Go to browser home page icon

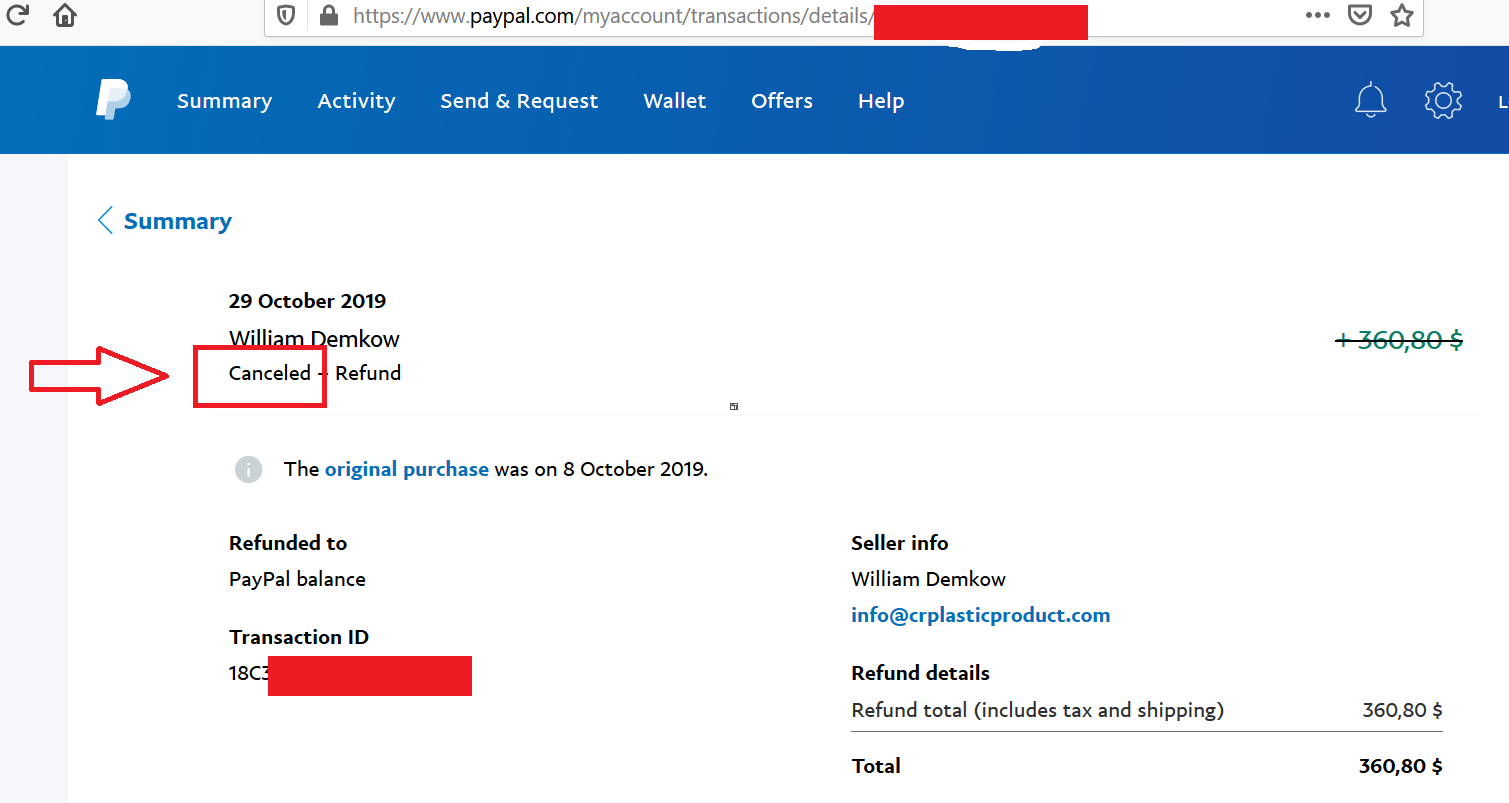(65, 16)
